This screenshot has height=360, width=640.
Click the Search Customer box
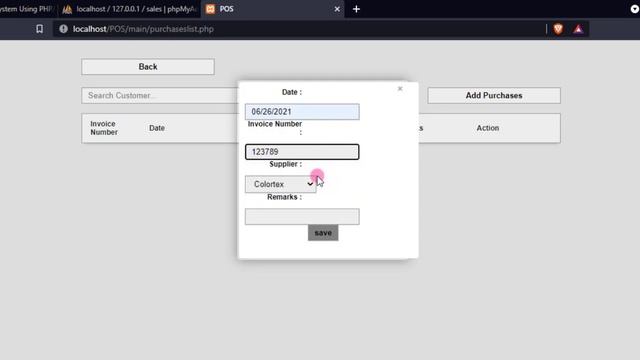coord(160,96)
